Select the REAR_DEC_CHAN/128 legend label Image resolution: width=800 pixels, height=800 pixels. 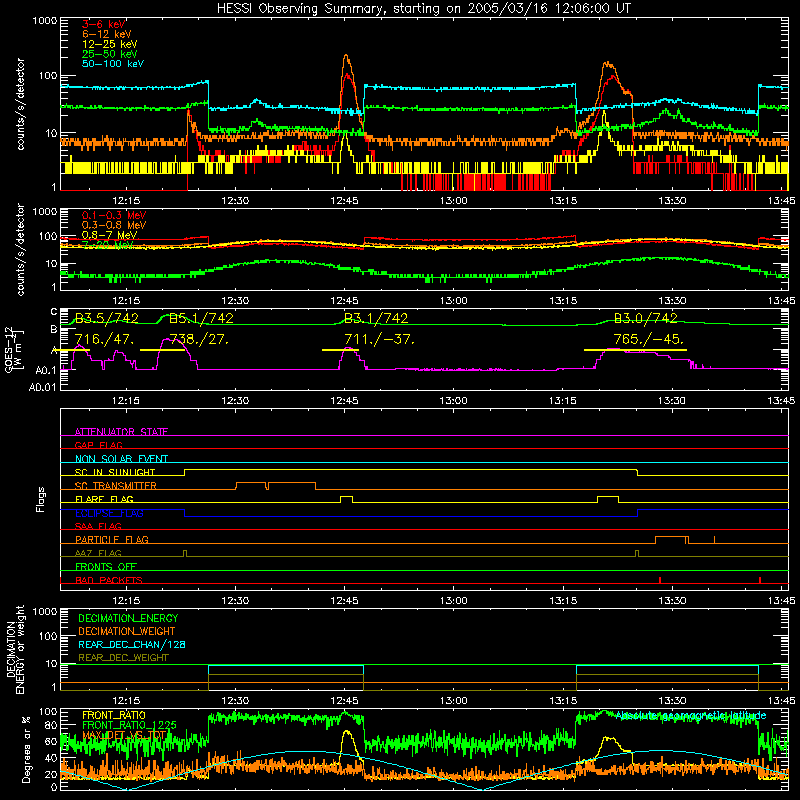coord(132,644)
